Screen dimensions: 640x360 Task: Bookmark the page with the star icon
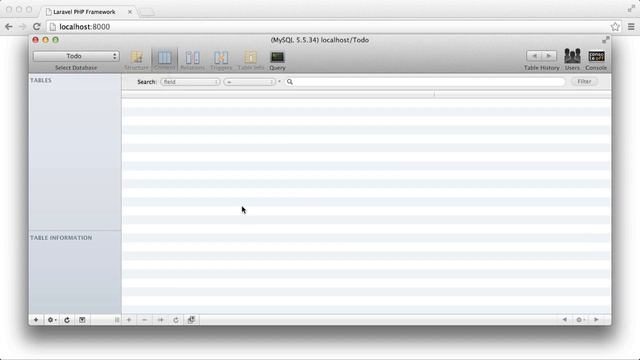click(615, 27)
